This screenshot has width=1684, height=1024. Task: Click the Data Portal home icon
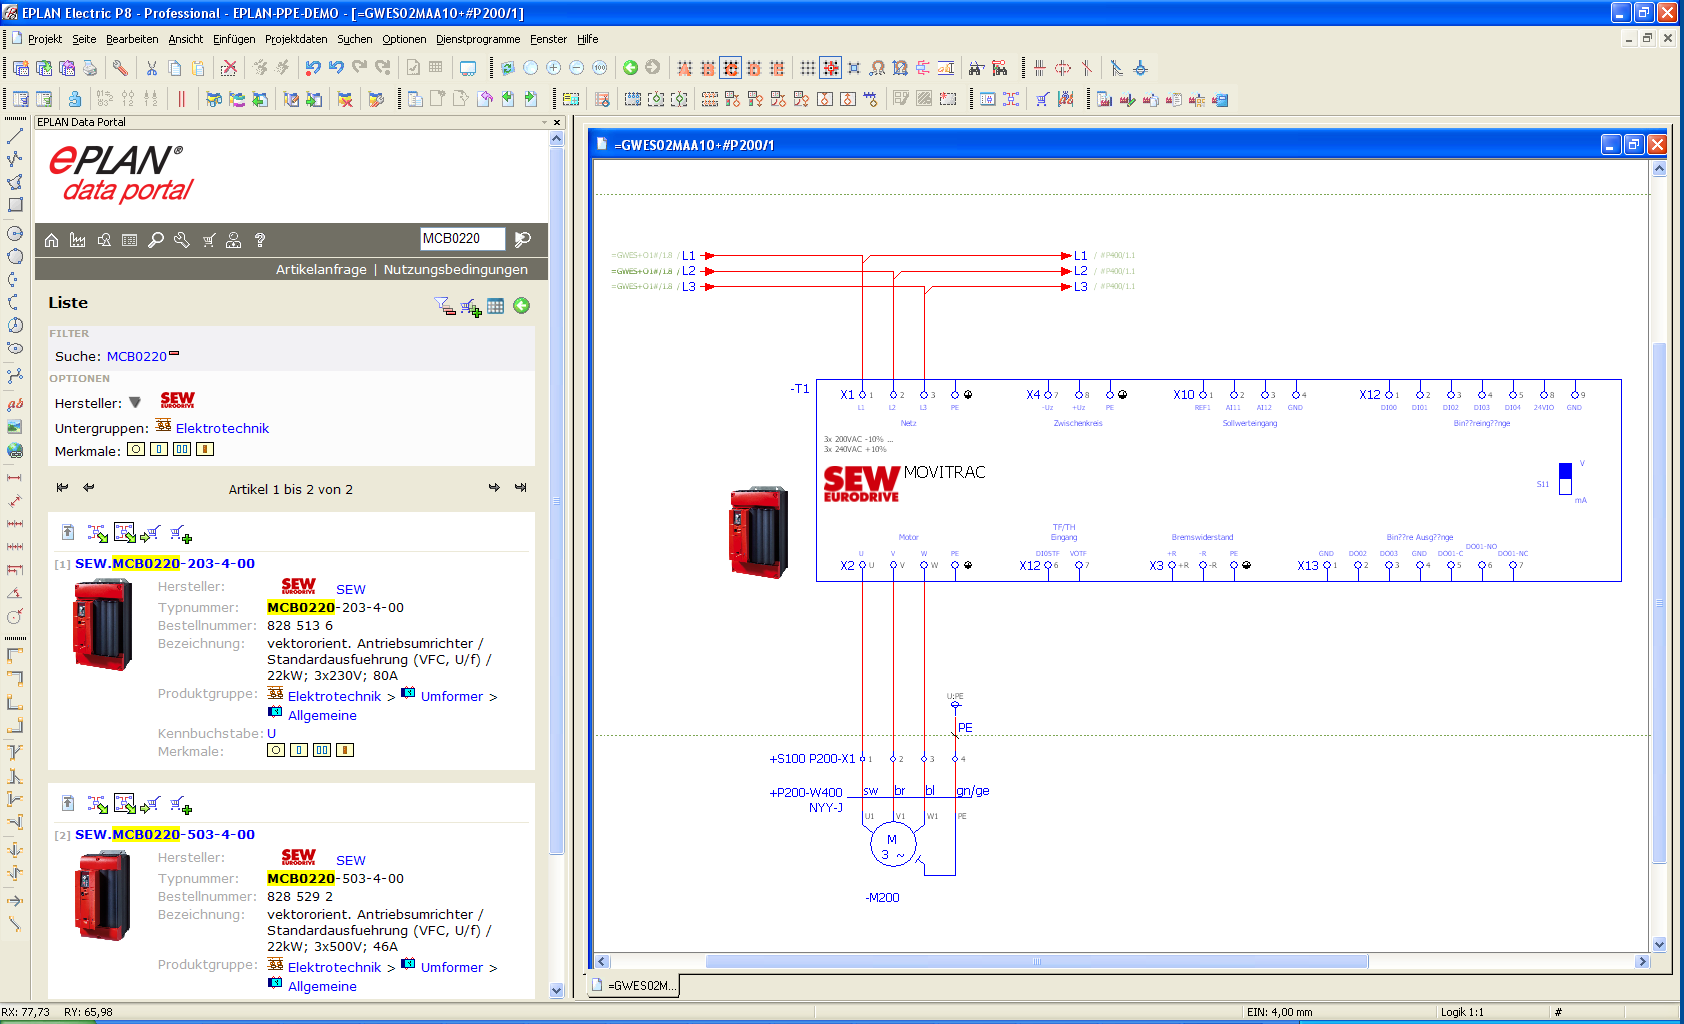point(52,240)
